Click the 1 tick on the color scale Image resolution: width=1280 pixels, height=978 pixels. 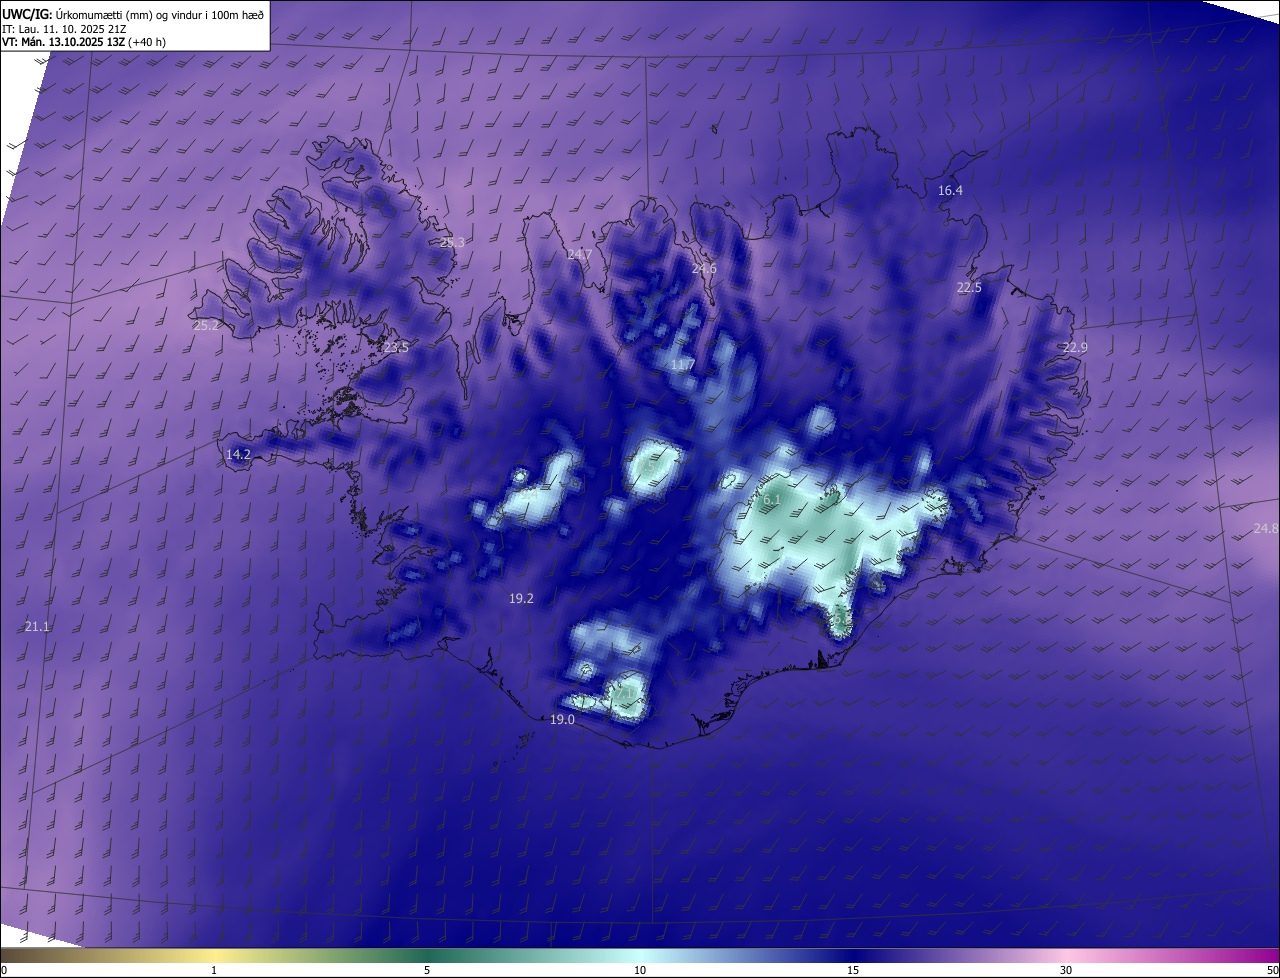pos(215,970)
